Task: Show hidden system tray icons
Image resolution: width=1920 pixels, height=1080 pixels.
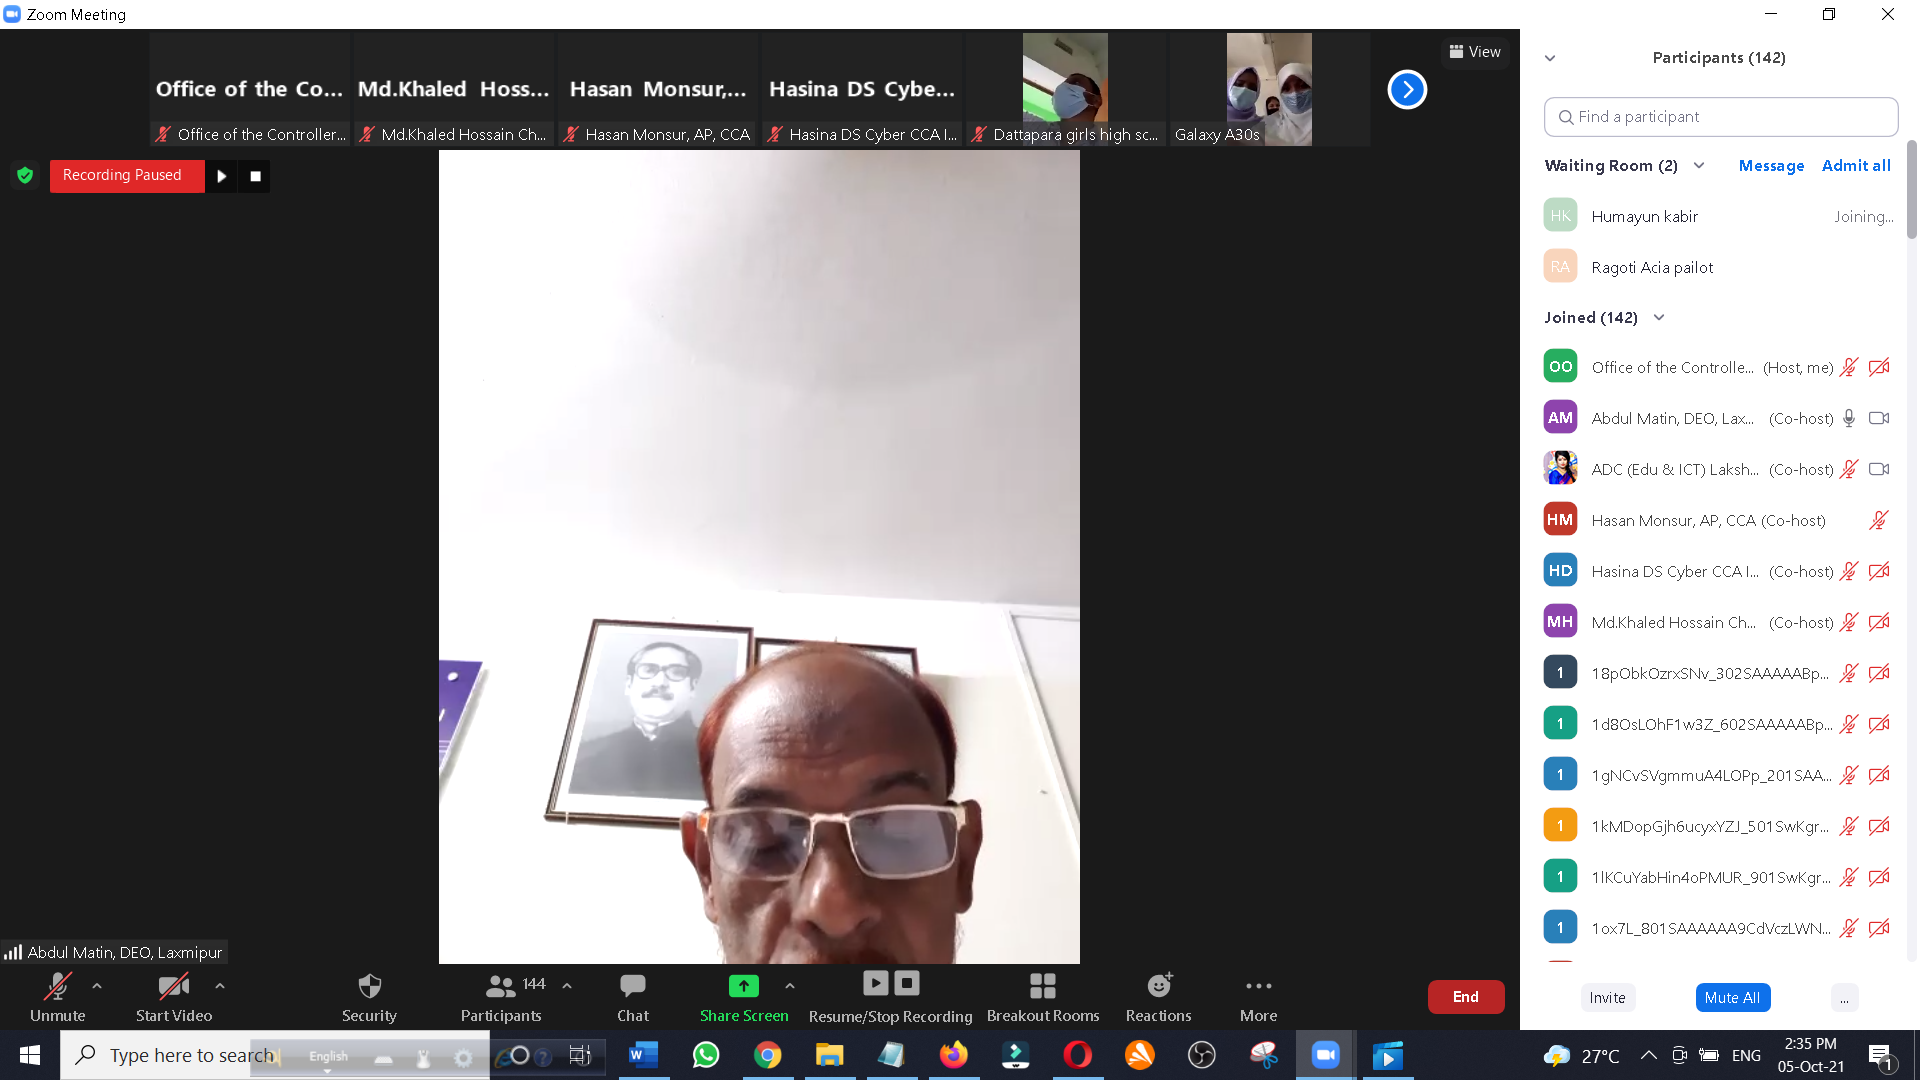Action: pos(1649,1055)
